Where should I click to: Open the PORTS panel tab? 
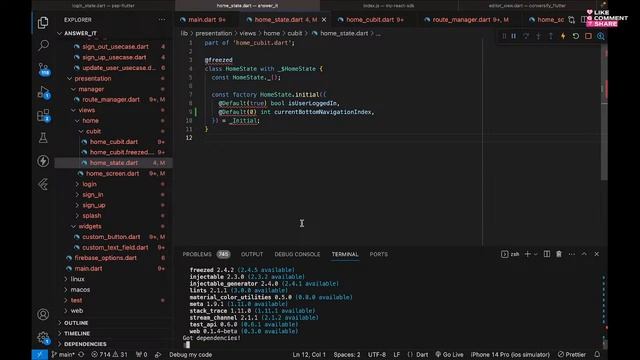coord(379,254)
